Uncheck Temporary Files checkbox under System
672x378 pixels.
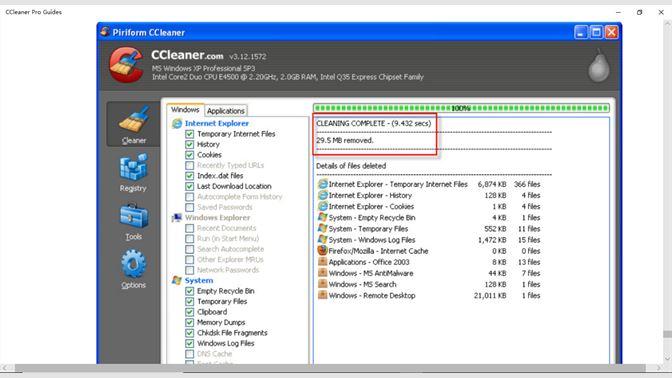pos(189,301)
